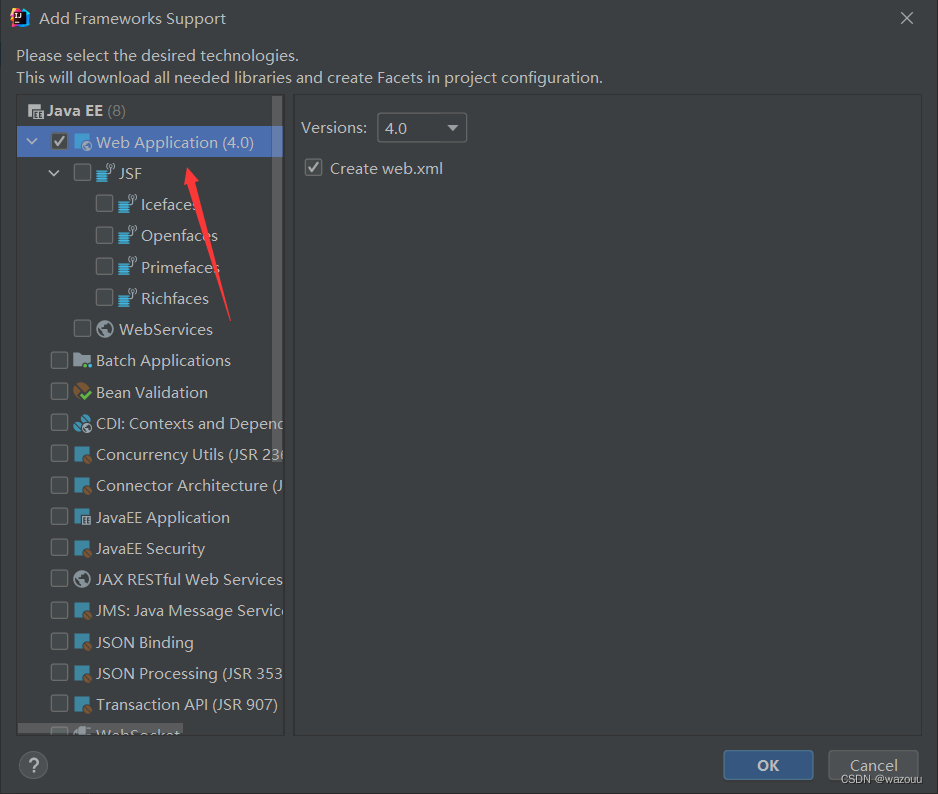This screenshot has width=938, height=794.
Task: Tick the Icefaces checkbox
Action: pos(104,203)
